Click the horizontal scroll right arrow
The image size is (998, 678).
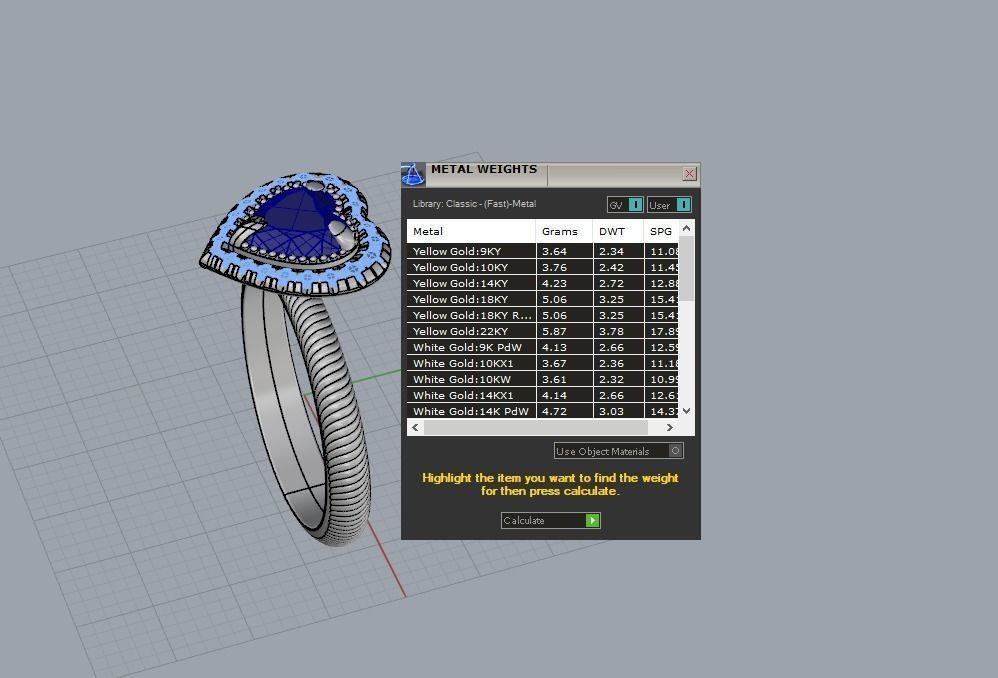[670, 428]
